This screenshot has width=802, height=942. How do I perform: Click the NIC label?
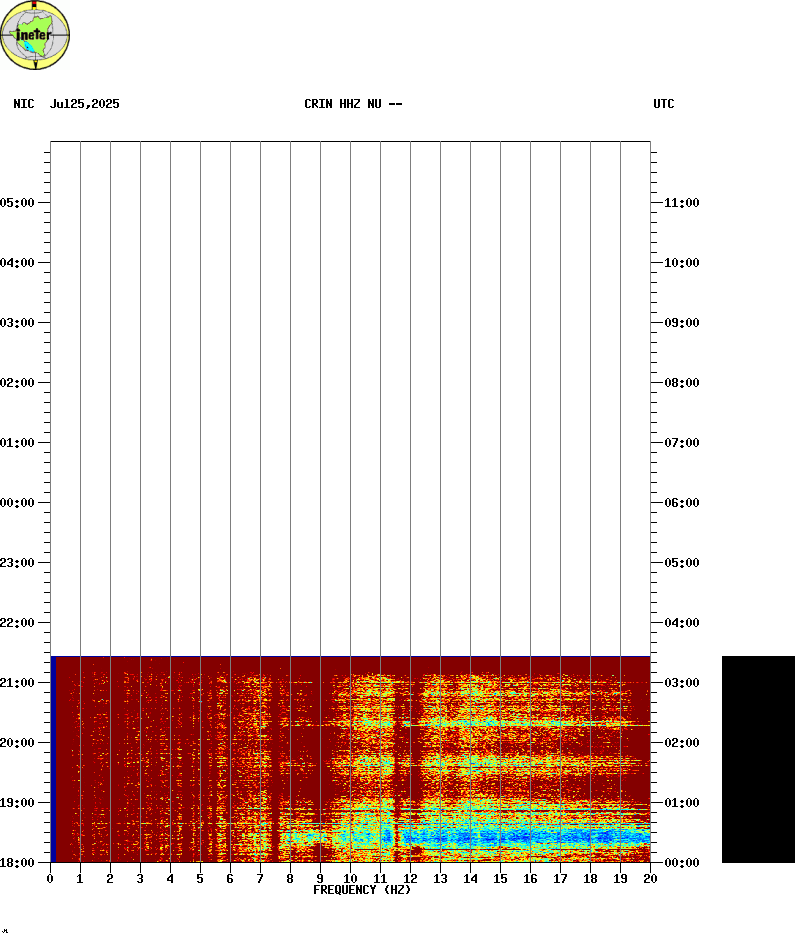24,104
